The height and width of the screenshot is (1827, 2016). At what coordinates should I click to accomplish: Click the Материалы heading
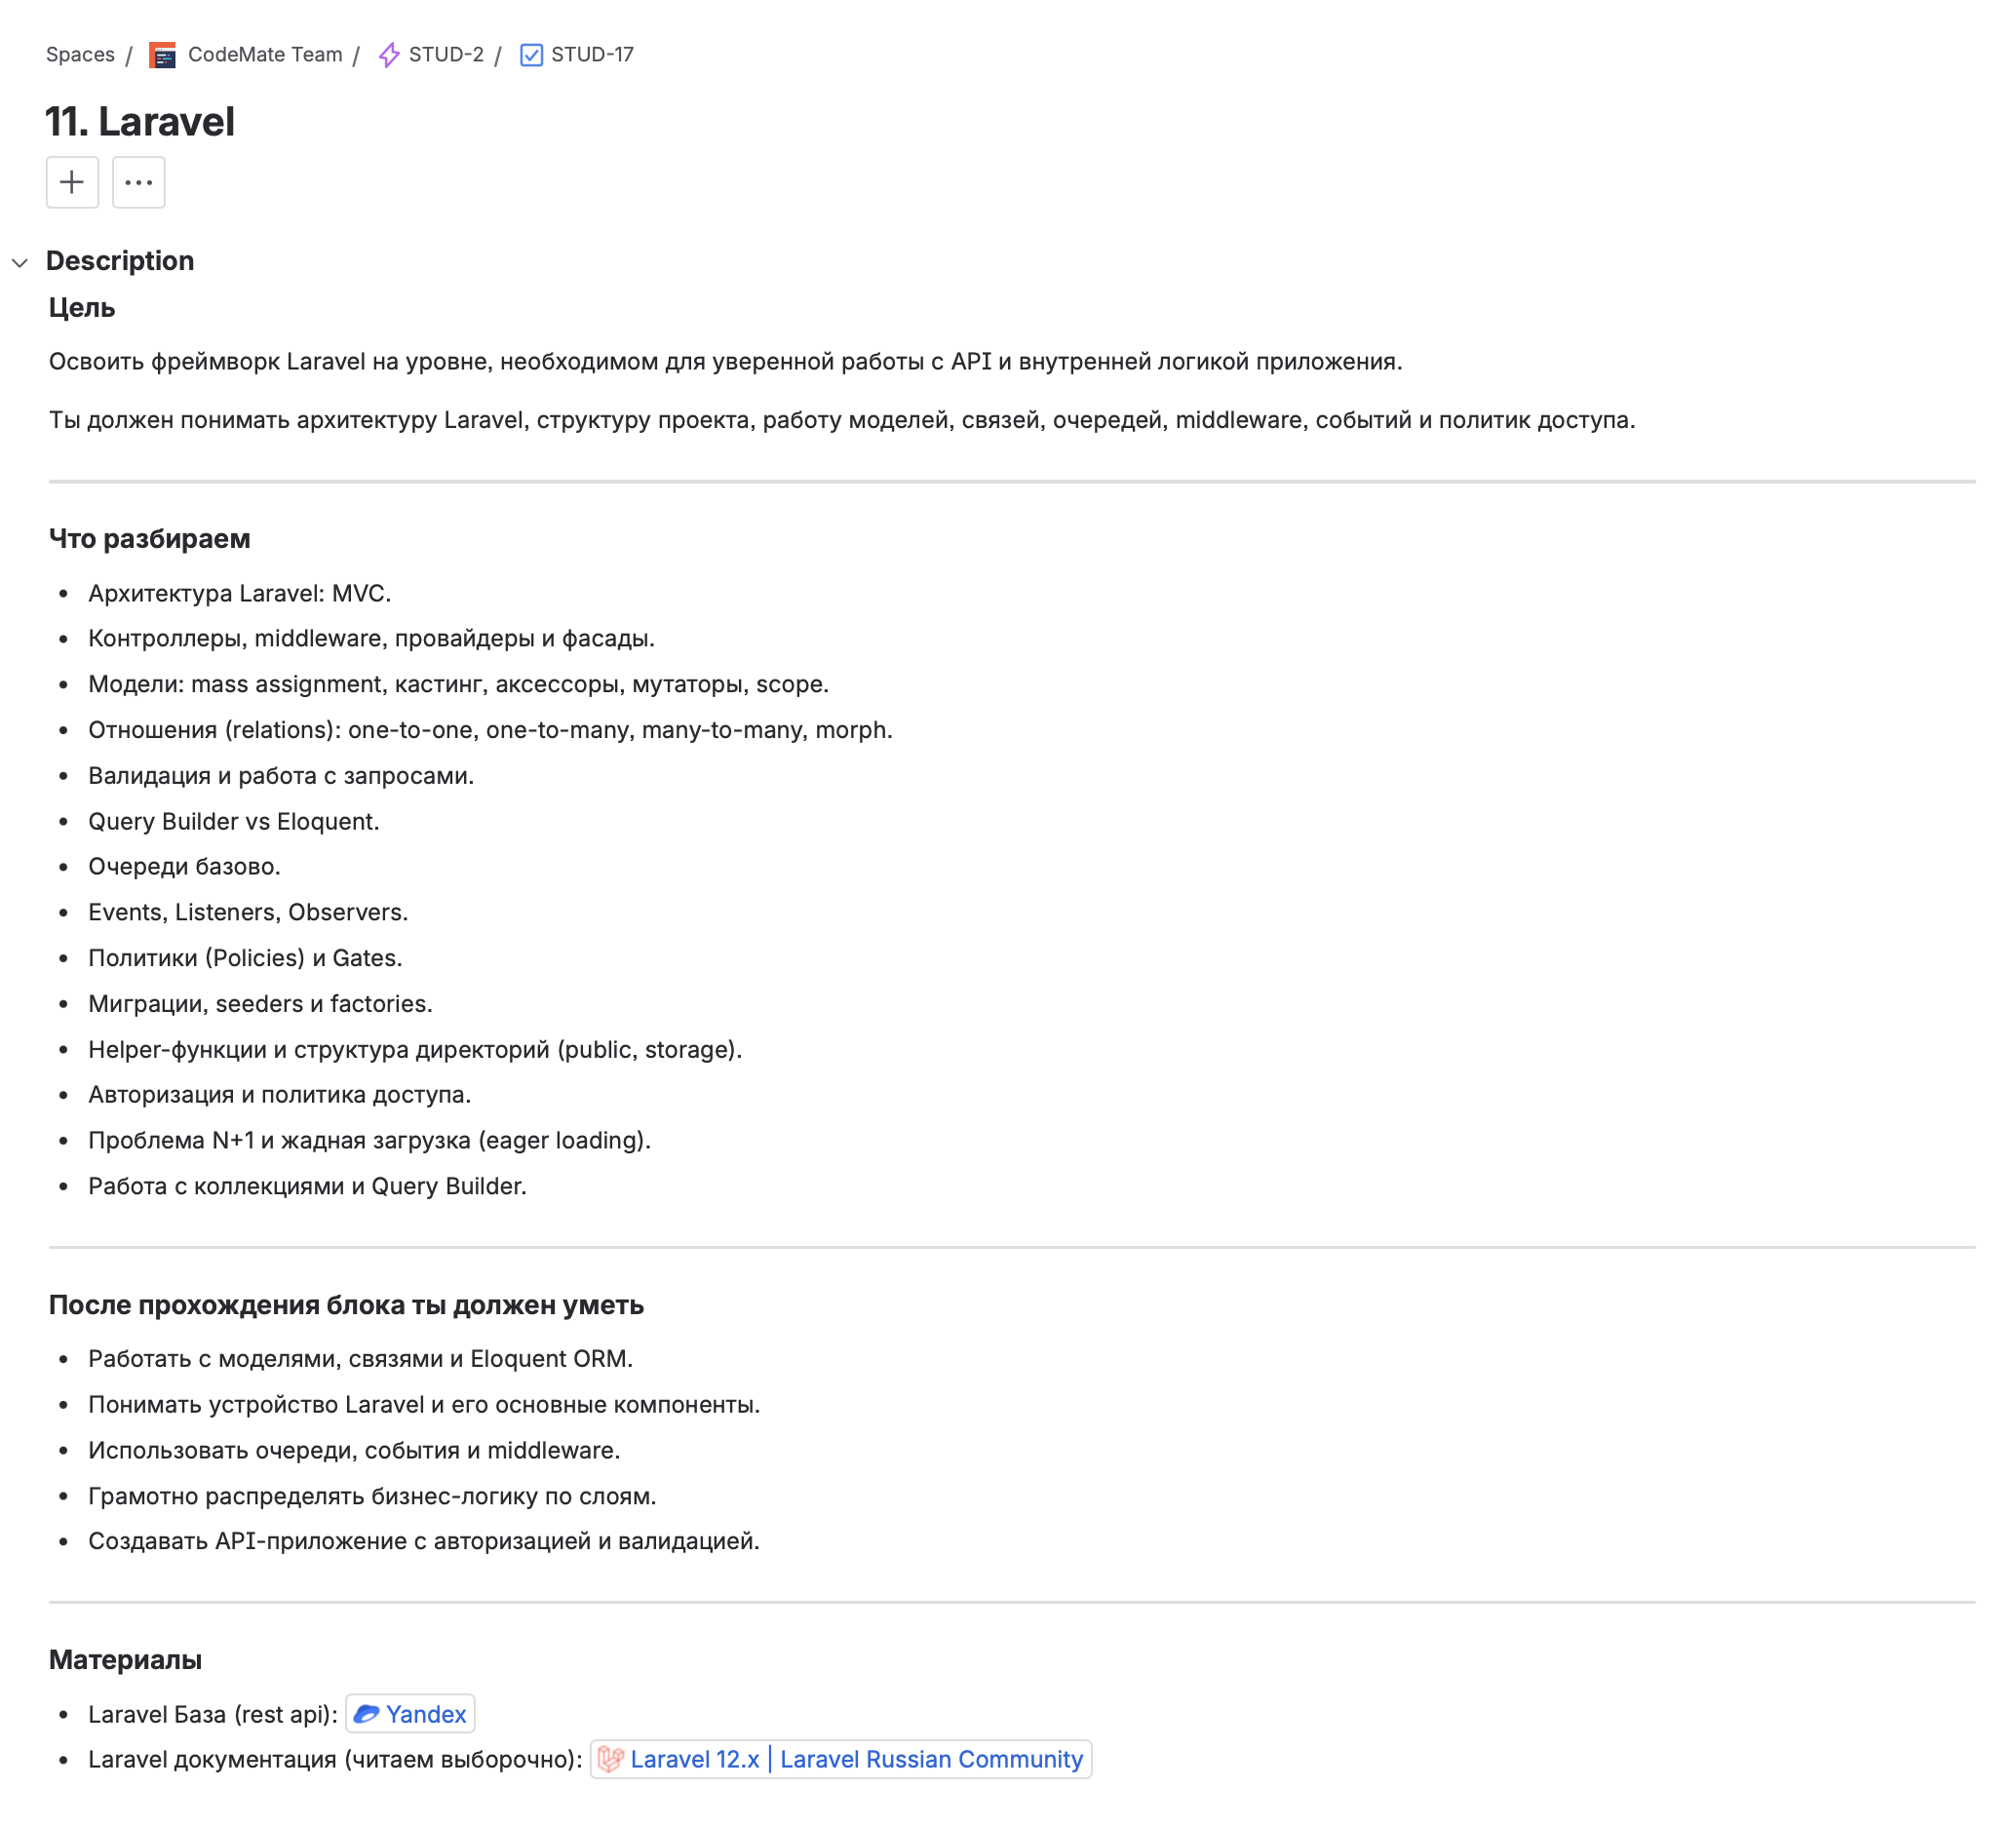click(x=124, y=1659)
